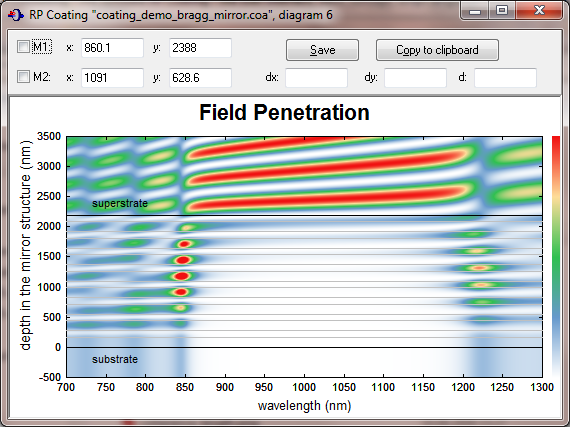Click the d distance field
The width and height of the screenshot is (570, 427).
[x=505, y=77]
